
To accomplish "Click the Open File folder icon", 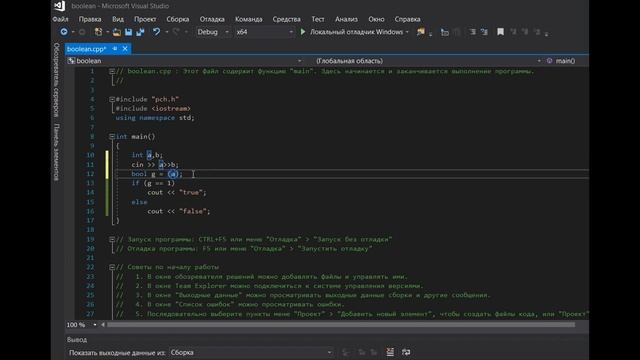I will point(117,32).
